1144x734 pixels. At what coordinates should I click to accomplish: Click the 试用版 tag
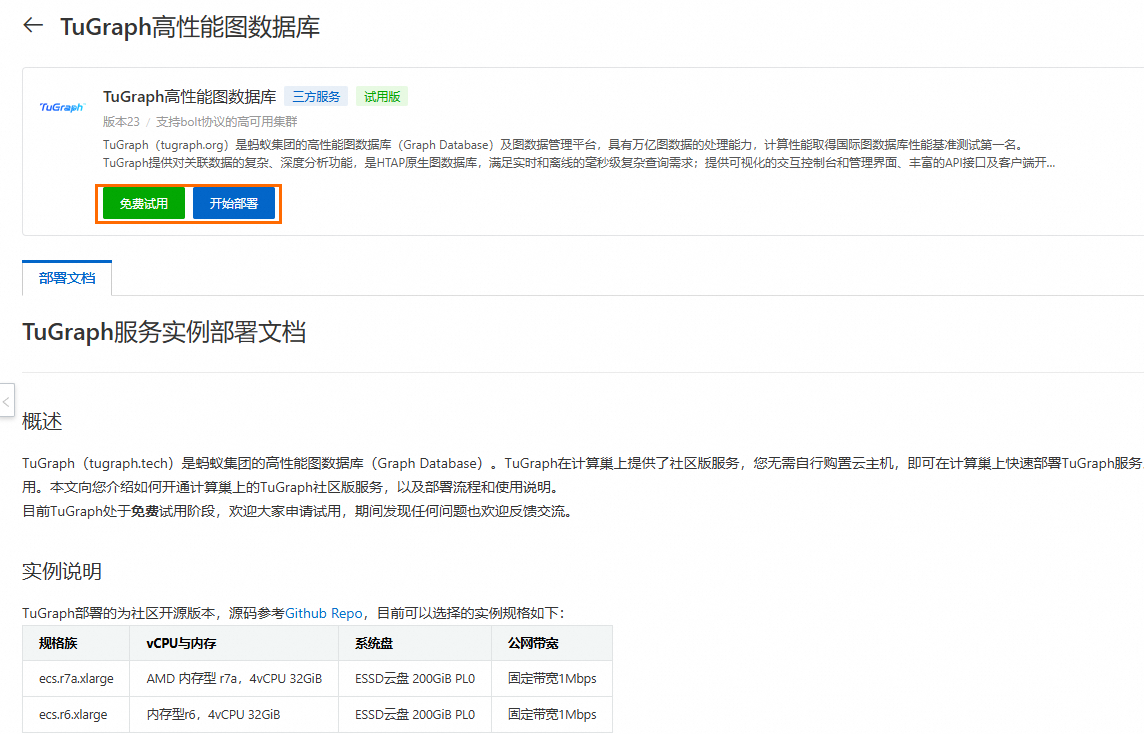coord(382,96)
